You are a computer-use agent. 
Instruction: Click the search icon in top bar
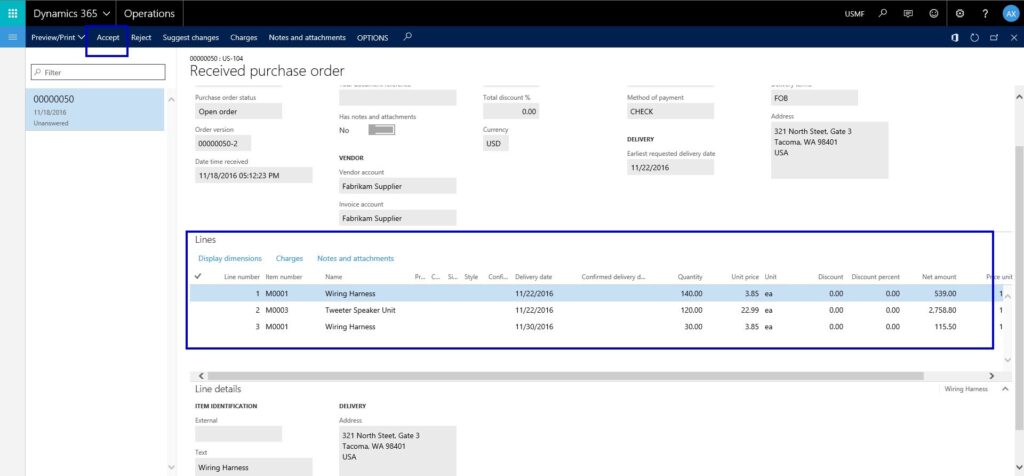pos(883,13)
